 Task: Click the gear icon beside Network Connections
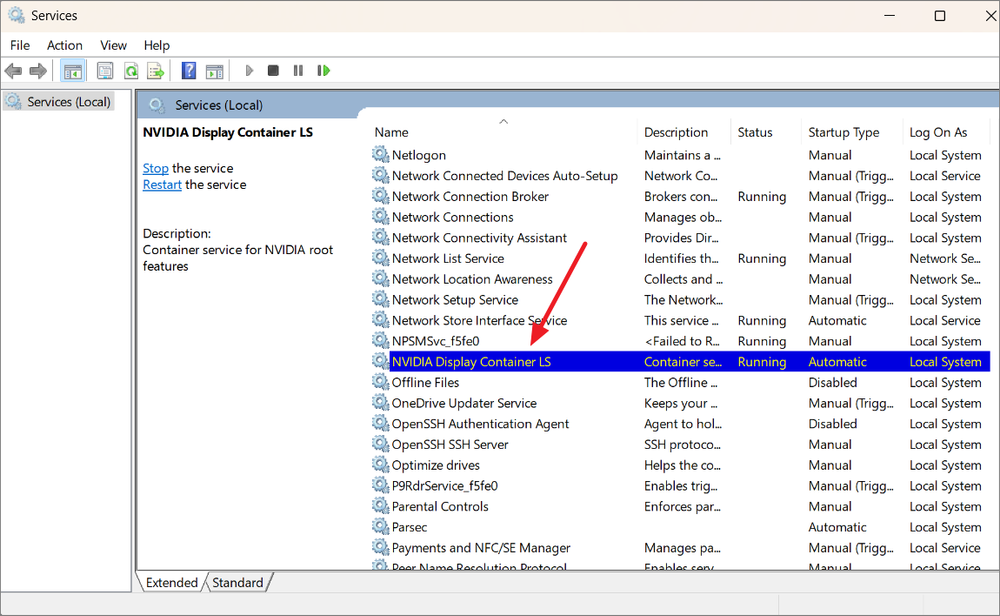coord(381,217)
